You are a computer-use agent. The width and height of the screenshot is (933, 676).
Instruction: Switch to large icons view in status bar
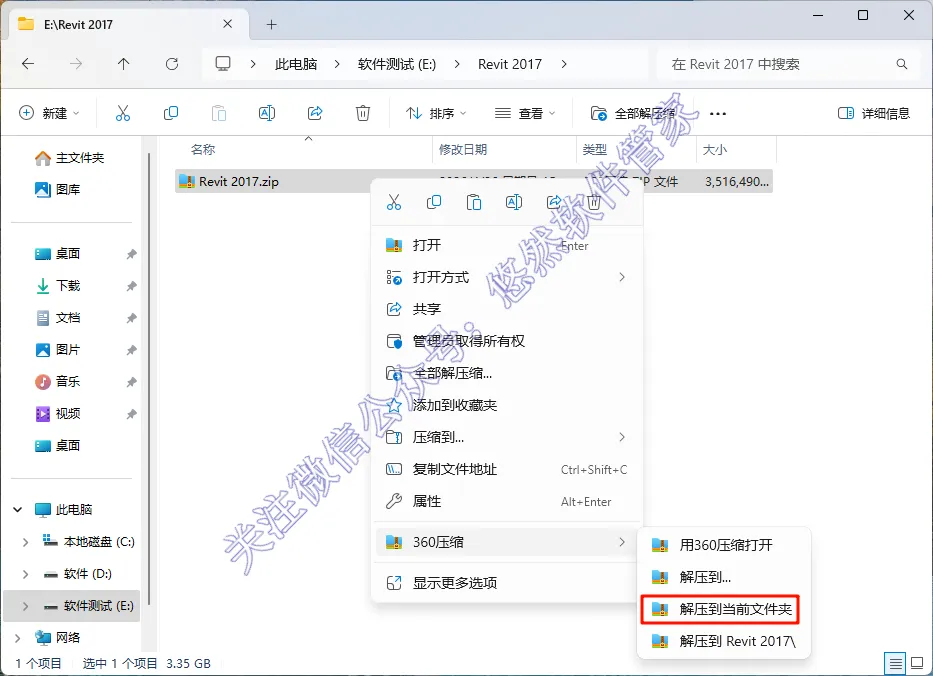(x=917, y=663)
